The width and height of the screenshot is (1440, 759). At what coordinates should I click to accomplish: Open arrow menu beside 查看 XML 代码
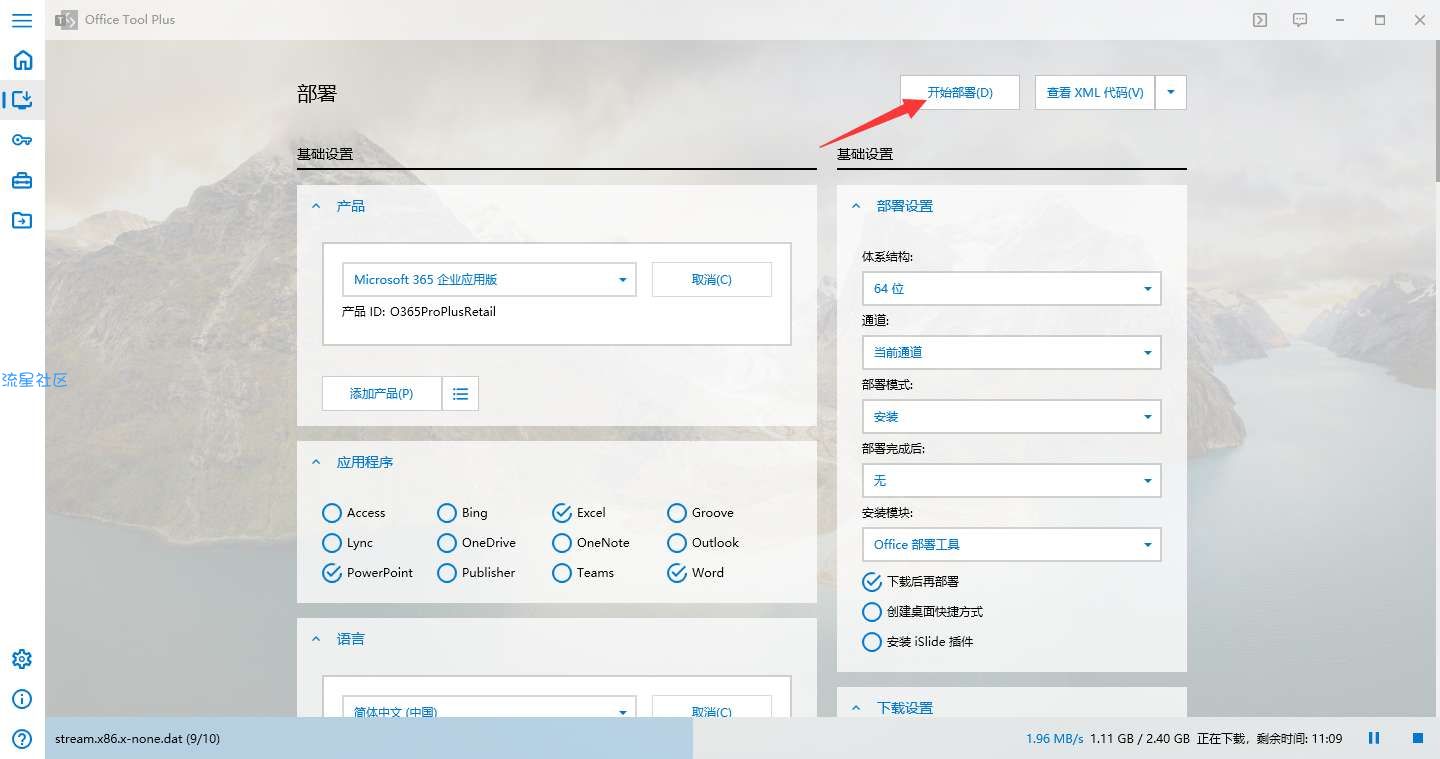coord(1171,93)
